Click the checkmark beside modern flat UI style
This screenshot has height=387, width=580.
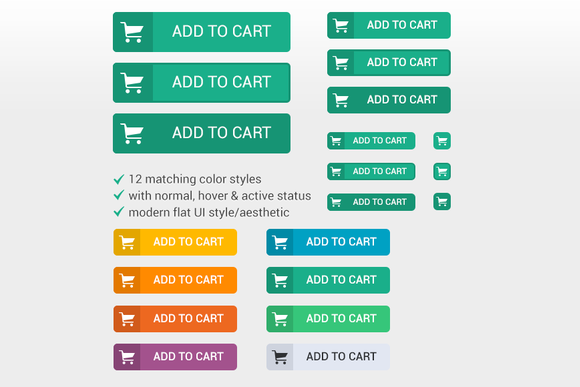[119, 212]
